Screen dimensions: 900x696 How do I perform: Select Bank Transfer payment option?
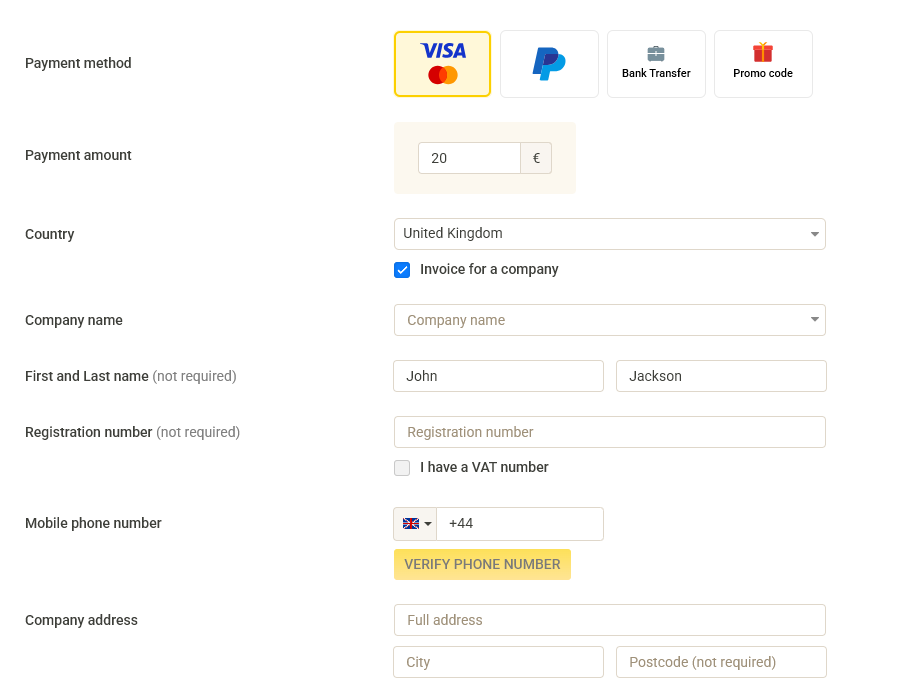656,64
